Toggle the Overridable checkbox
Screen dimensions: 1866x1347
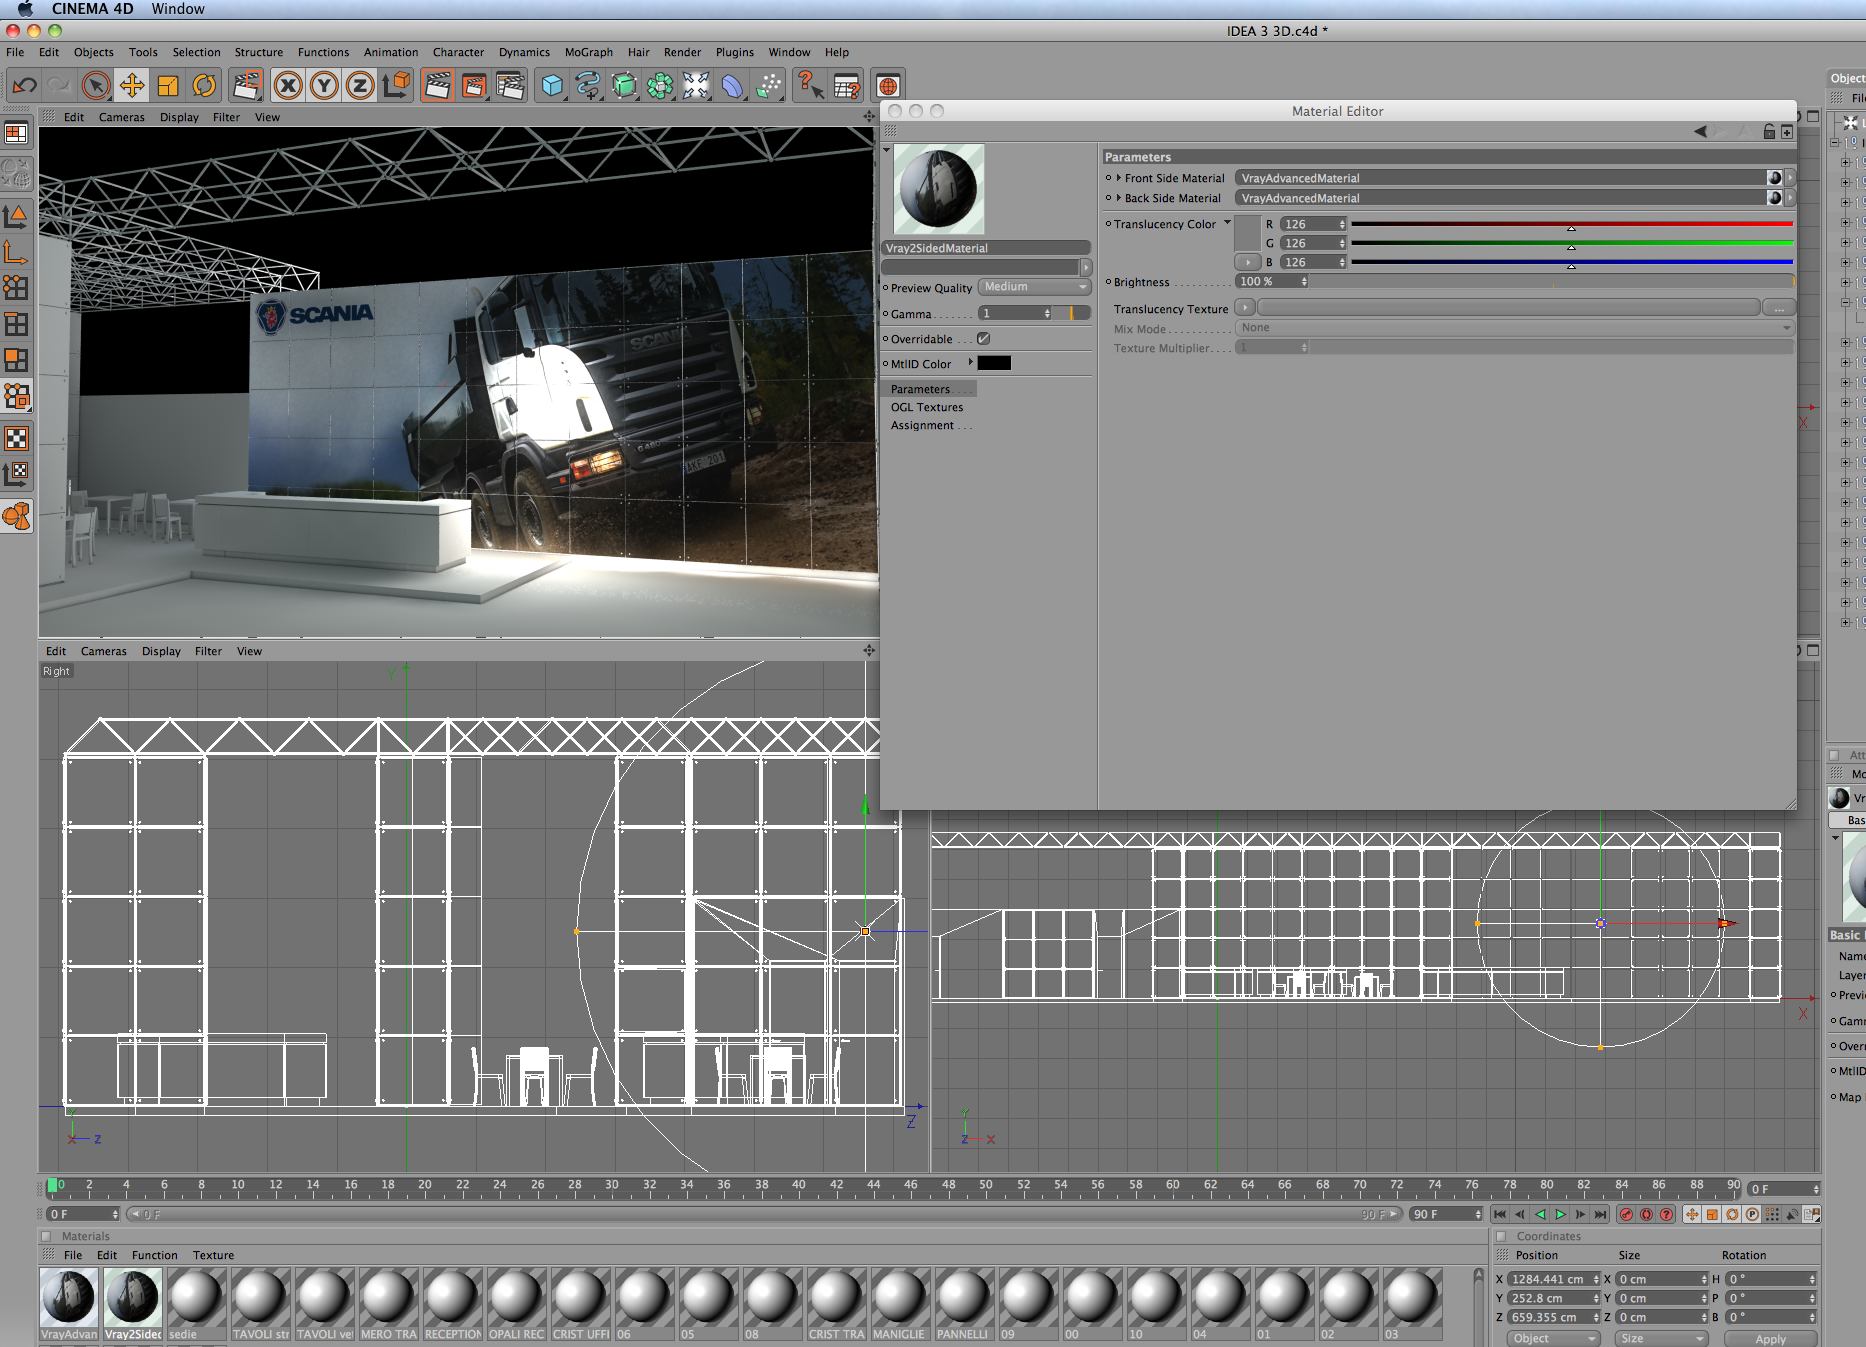(984, 339)
